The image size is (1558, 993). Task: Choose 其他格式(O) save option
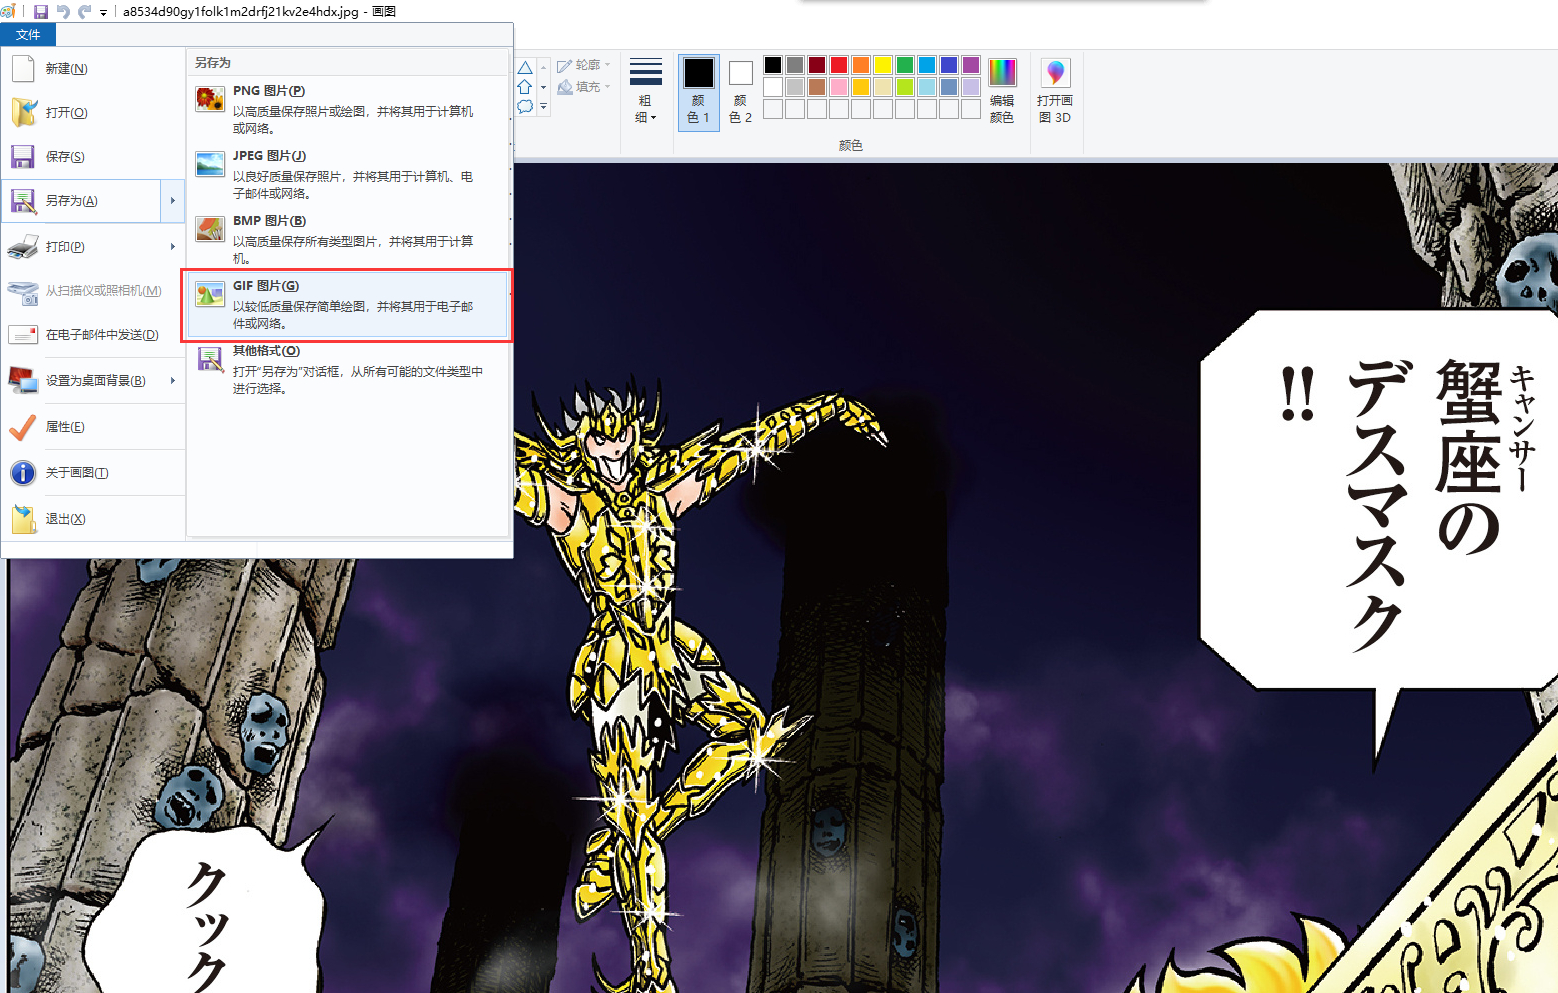coord(348,369)
